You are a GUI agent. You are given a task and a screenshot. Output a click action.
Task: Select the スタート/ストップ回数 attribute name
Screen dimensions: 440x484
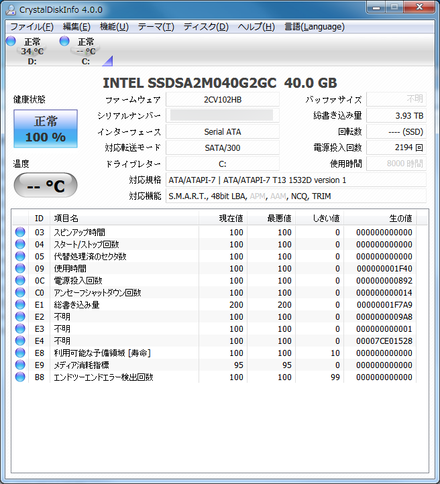[x=87, y=244]
